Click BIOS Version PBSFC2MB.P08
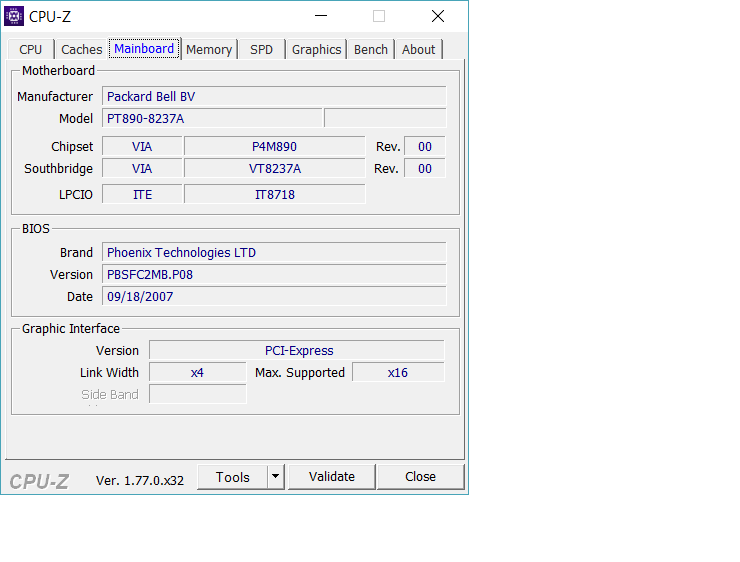740x562 pixels. pyautogui.click(x=274, y=275)
